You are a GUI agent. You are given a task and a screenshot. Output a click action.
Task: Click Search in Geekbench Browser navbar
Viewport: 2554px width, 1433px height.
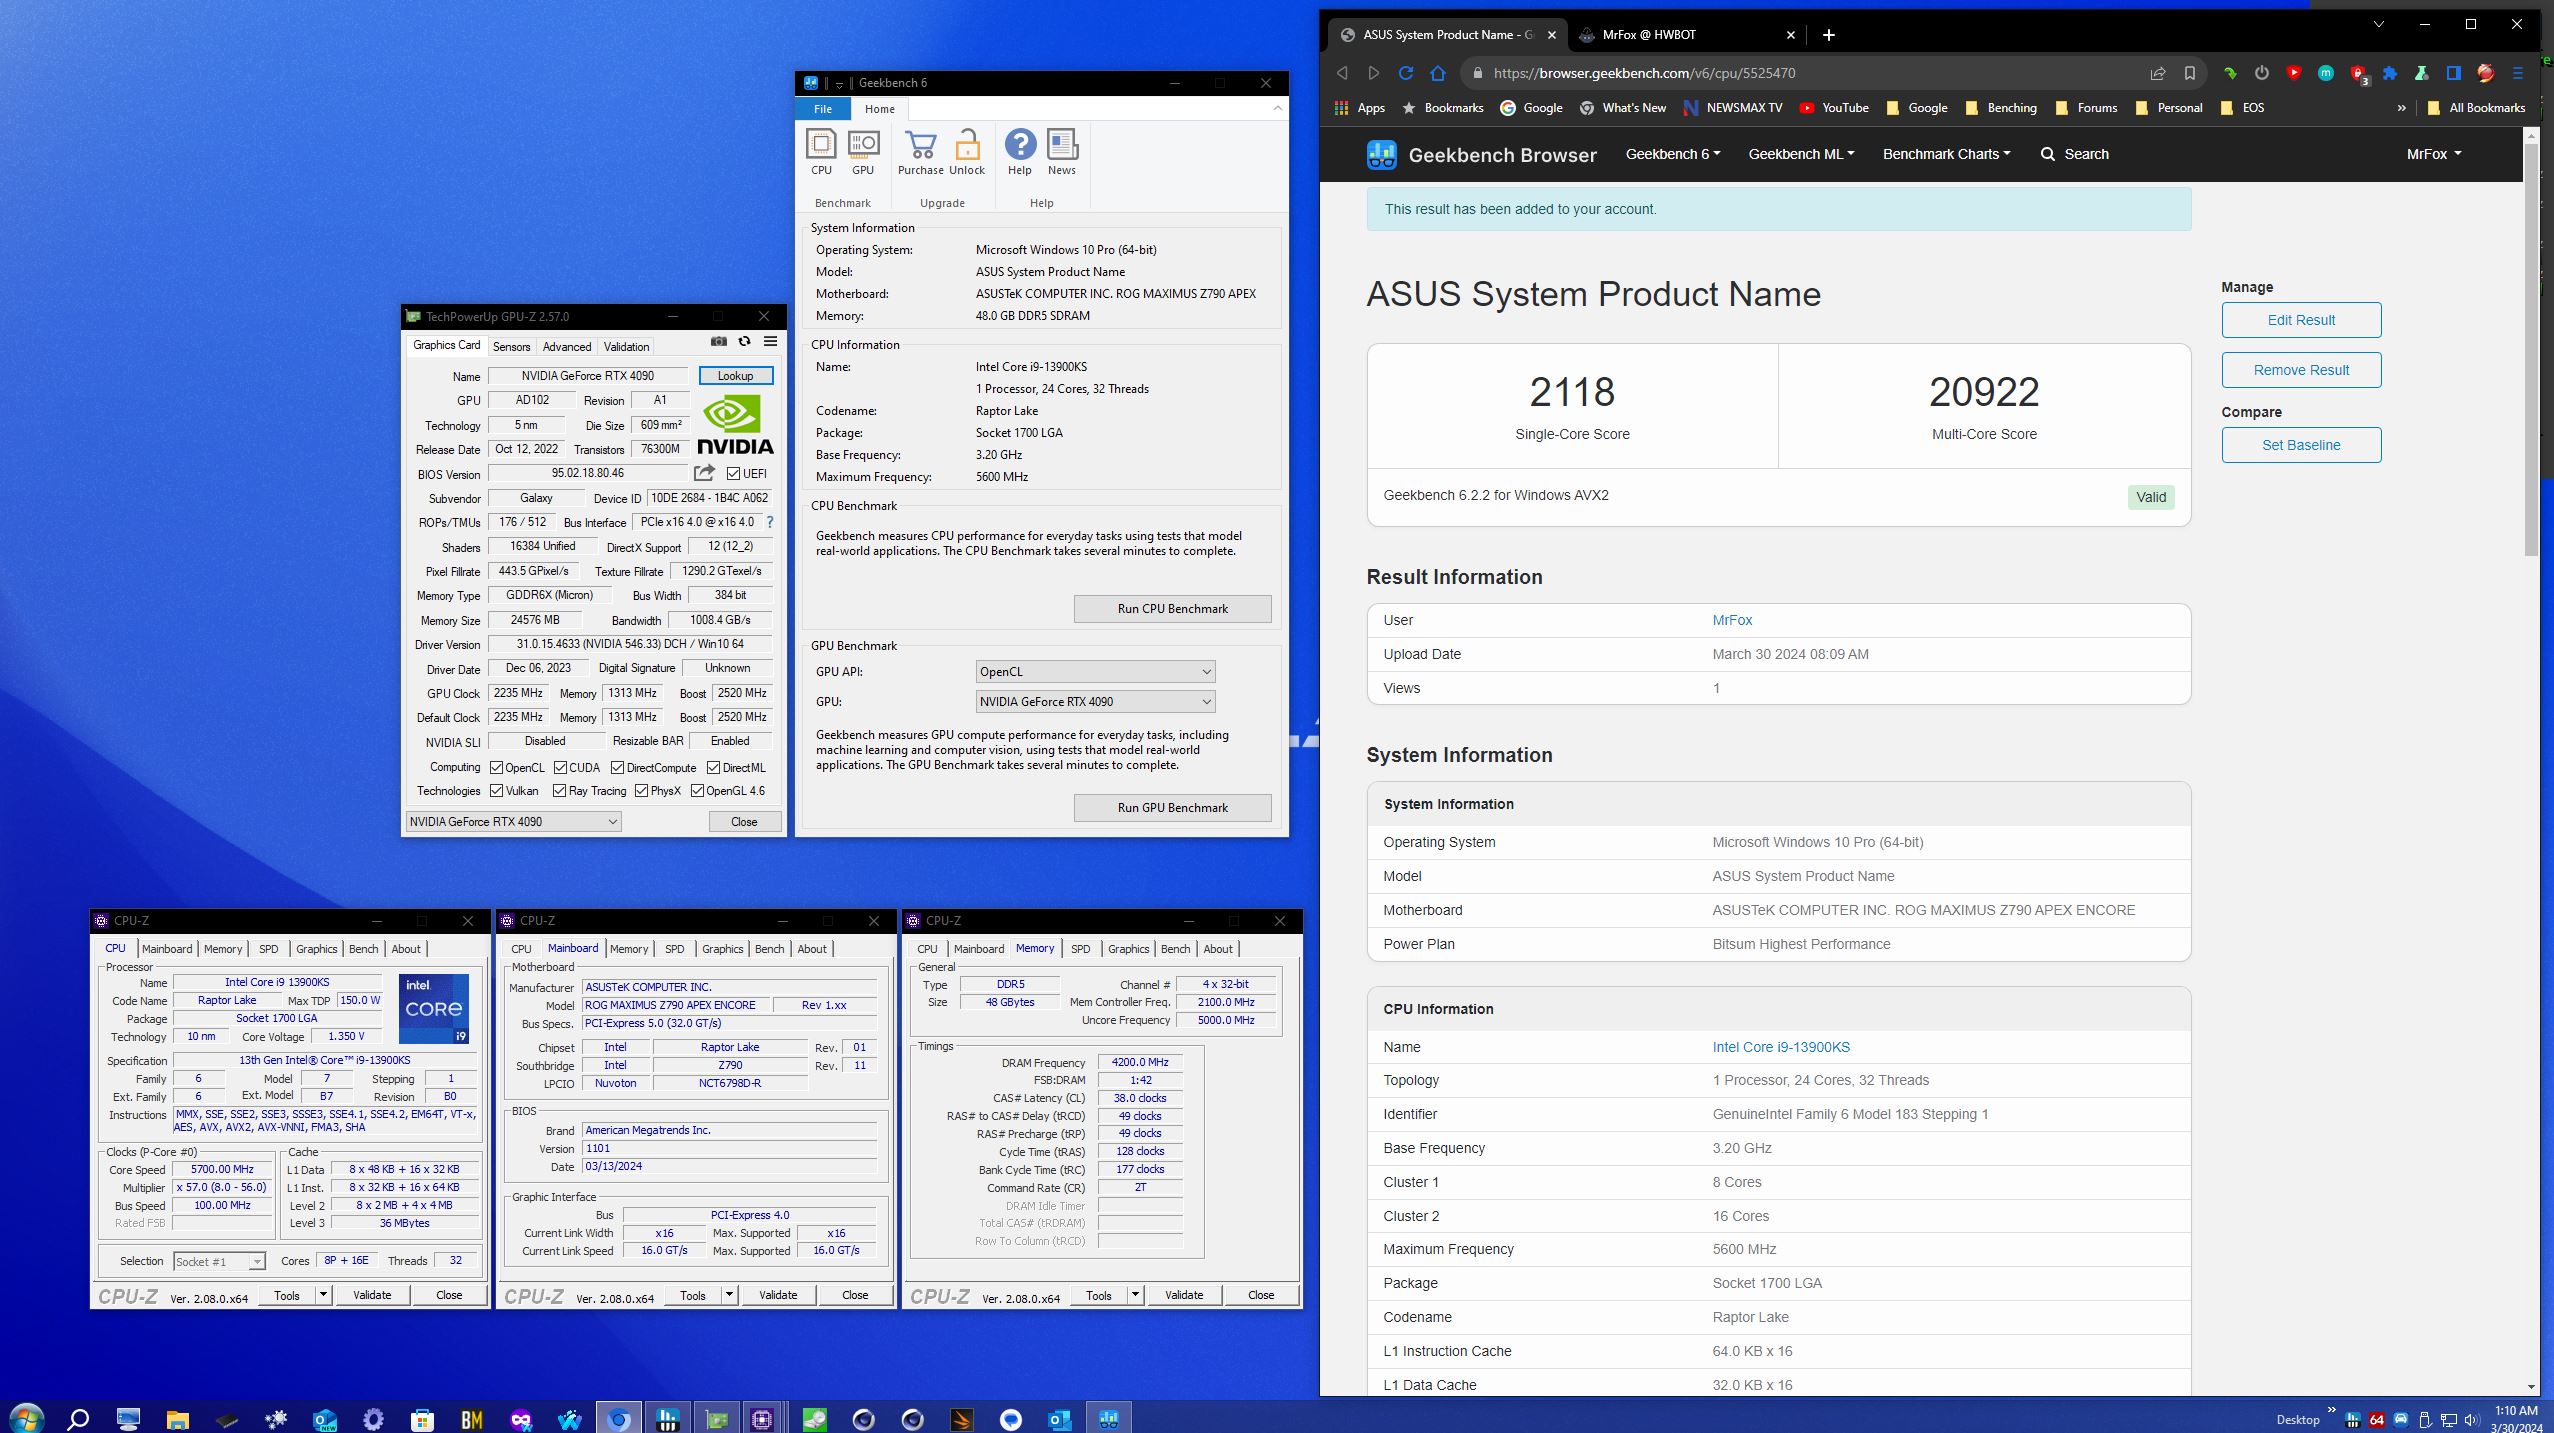(2075, 154)
